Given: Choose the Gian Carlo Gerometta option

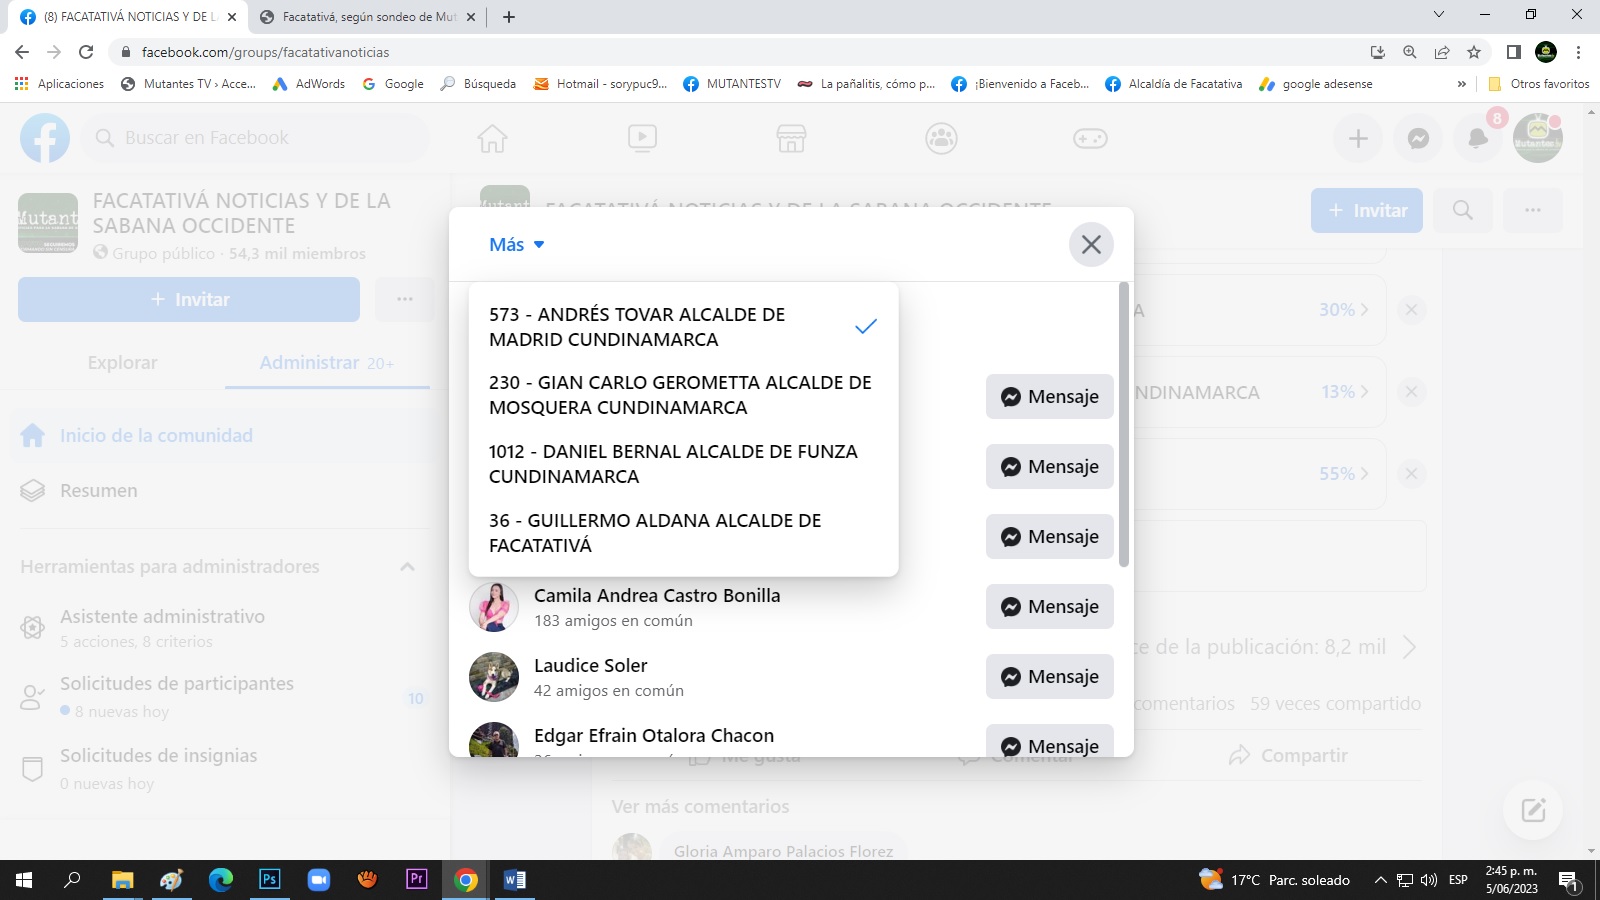Looking at the screenshot, I should point(682,395).
